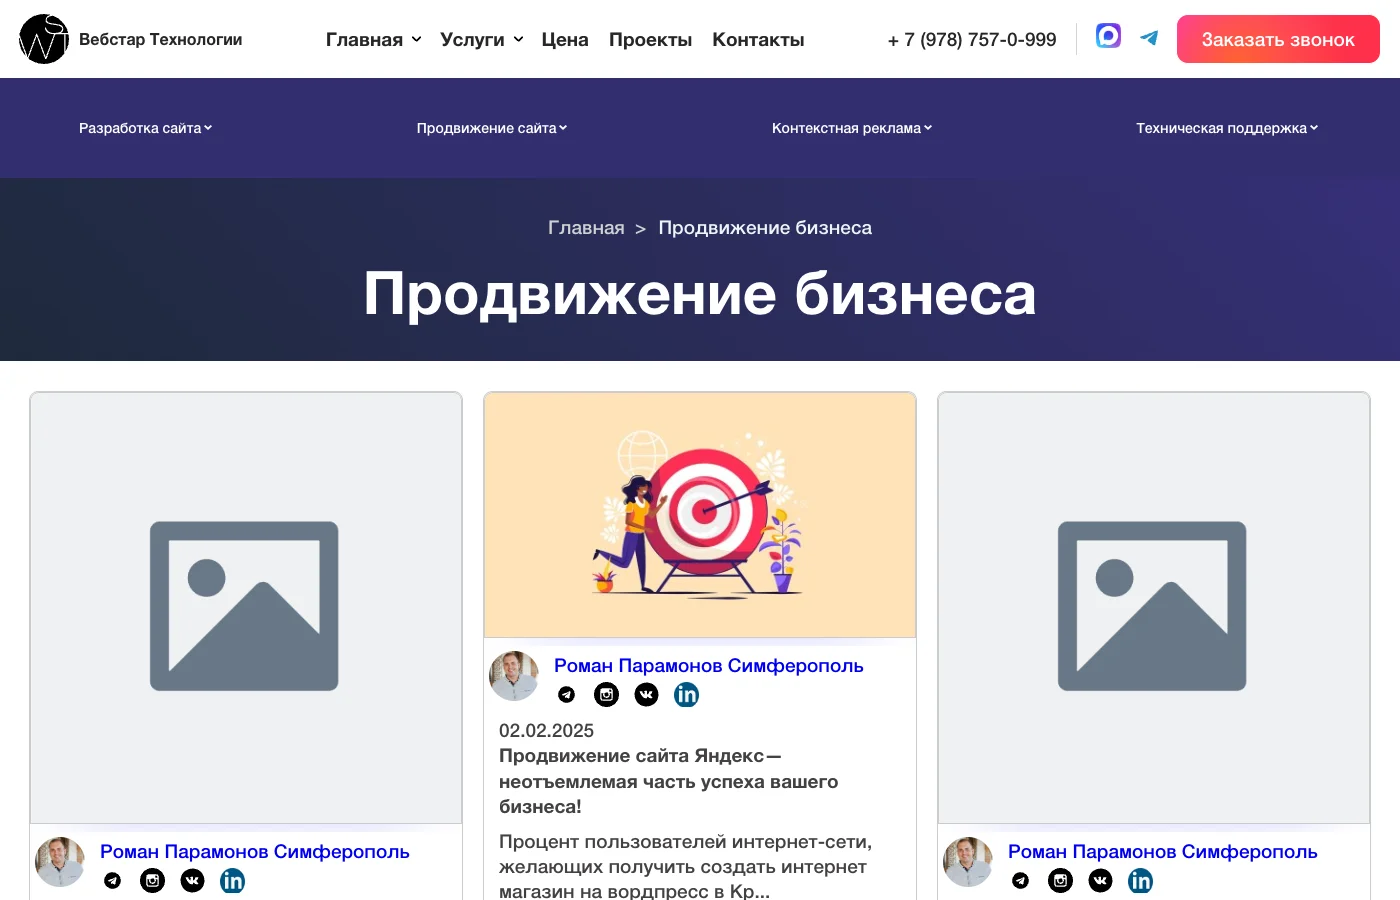Open the Max messenger icon in header
Viewport: 1400px width, 900px height.
coord(1108,36)
